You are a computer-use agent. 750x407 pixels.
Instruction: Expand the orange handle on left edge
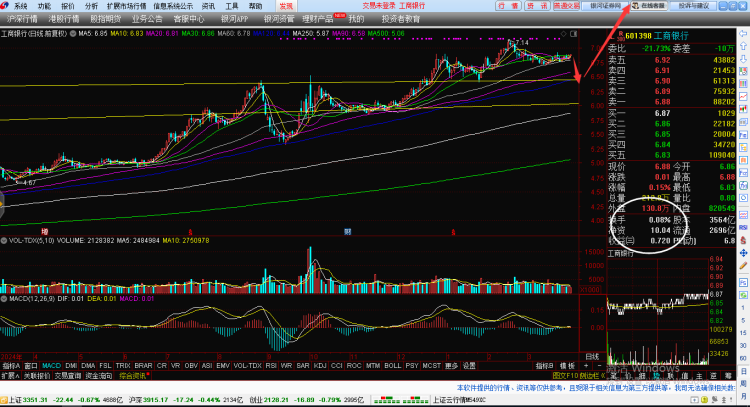click(1, 205)
